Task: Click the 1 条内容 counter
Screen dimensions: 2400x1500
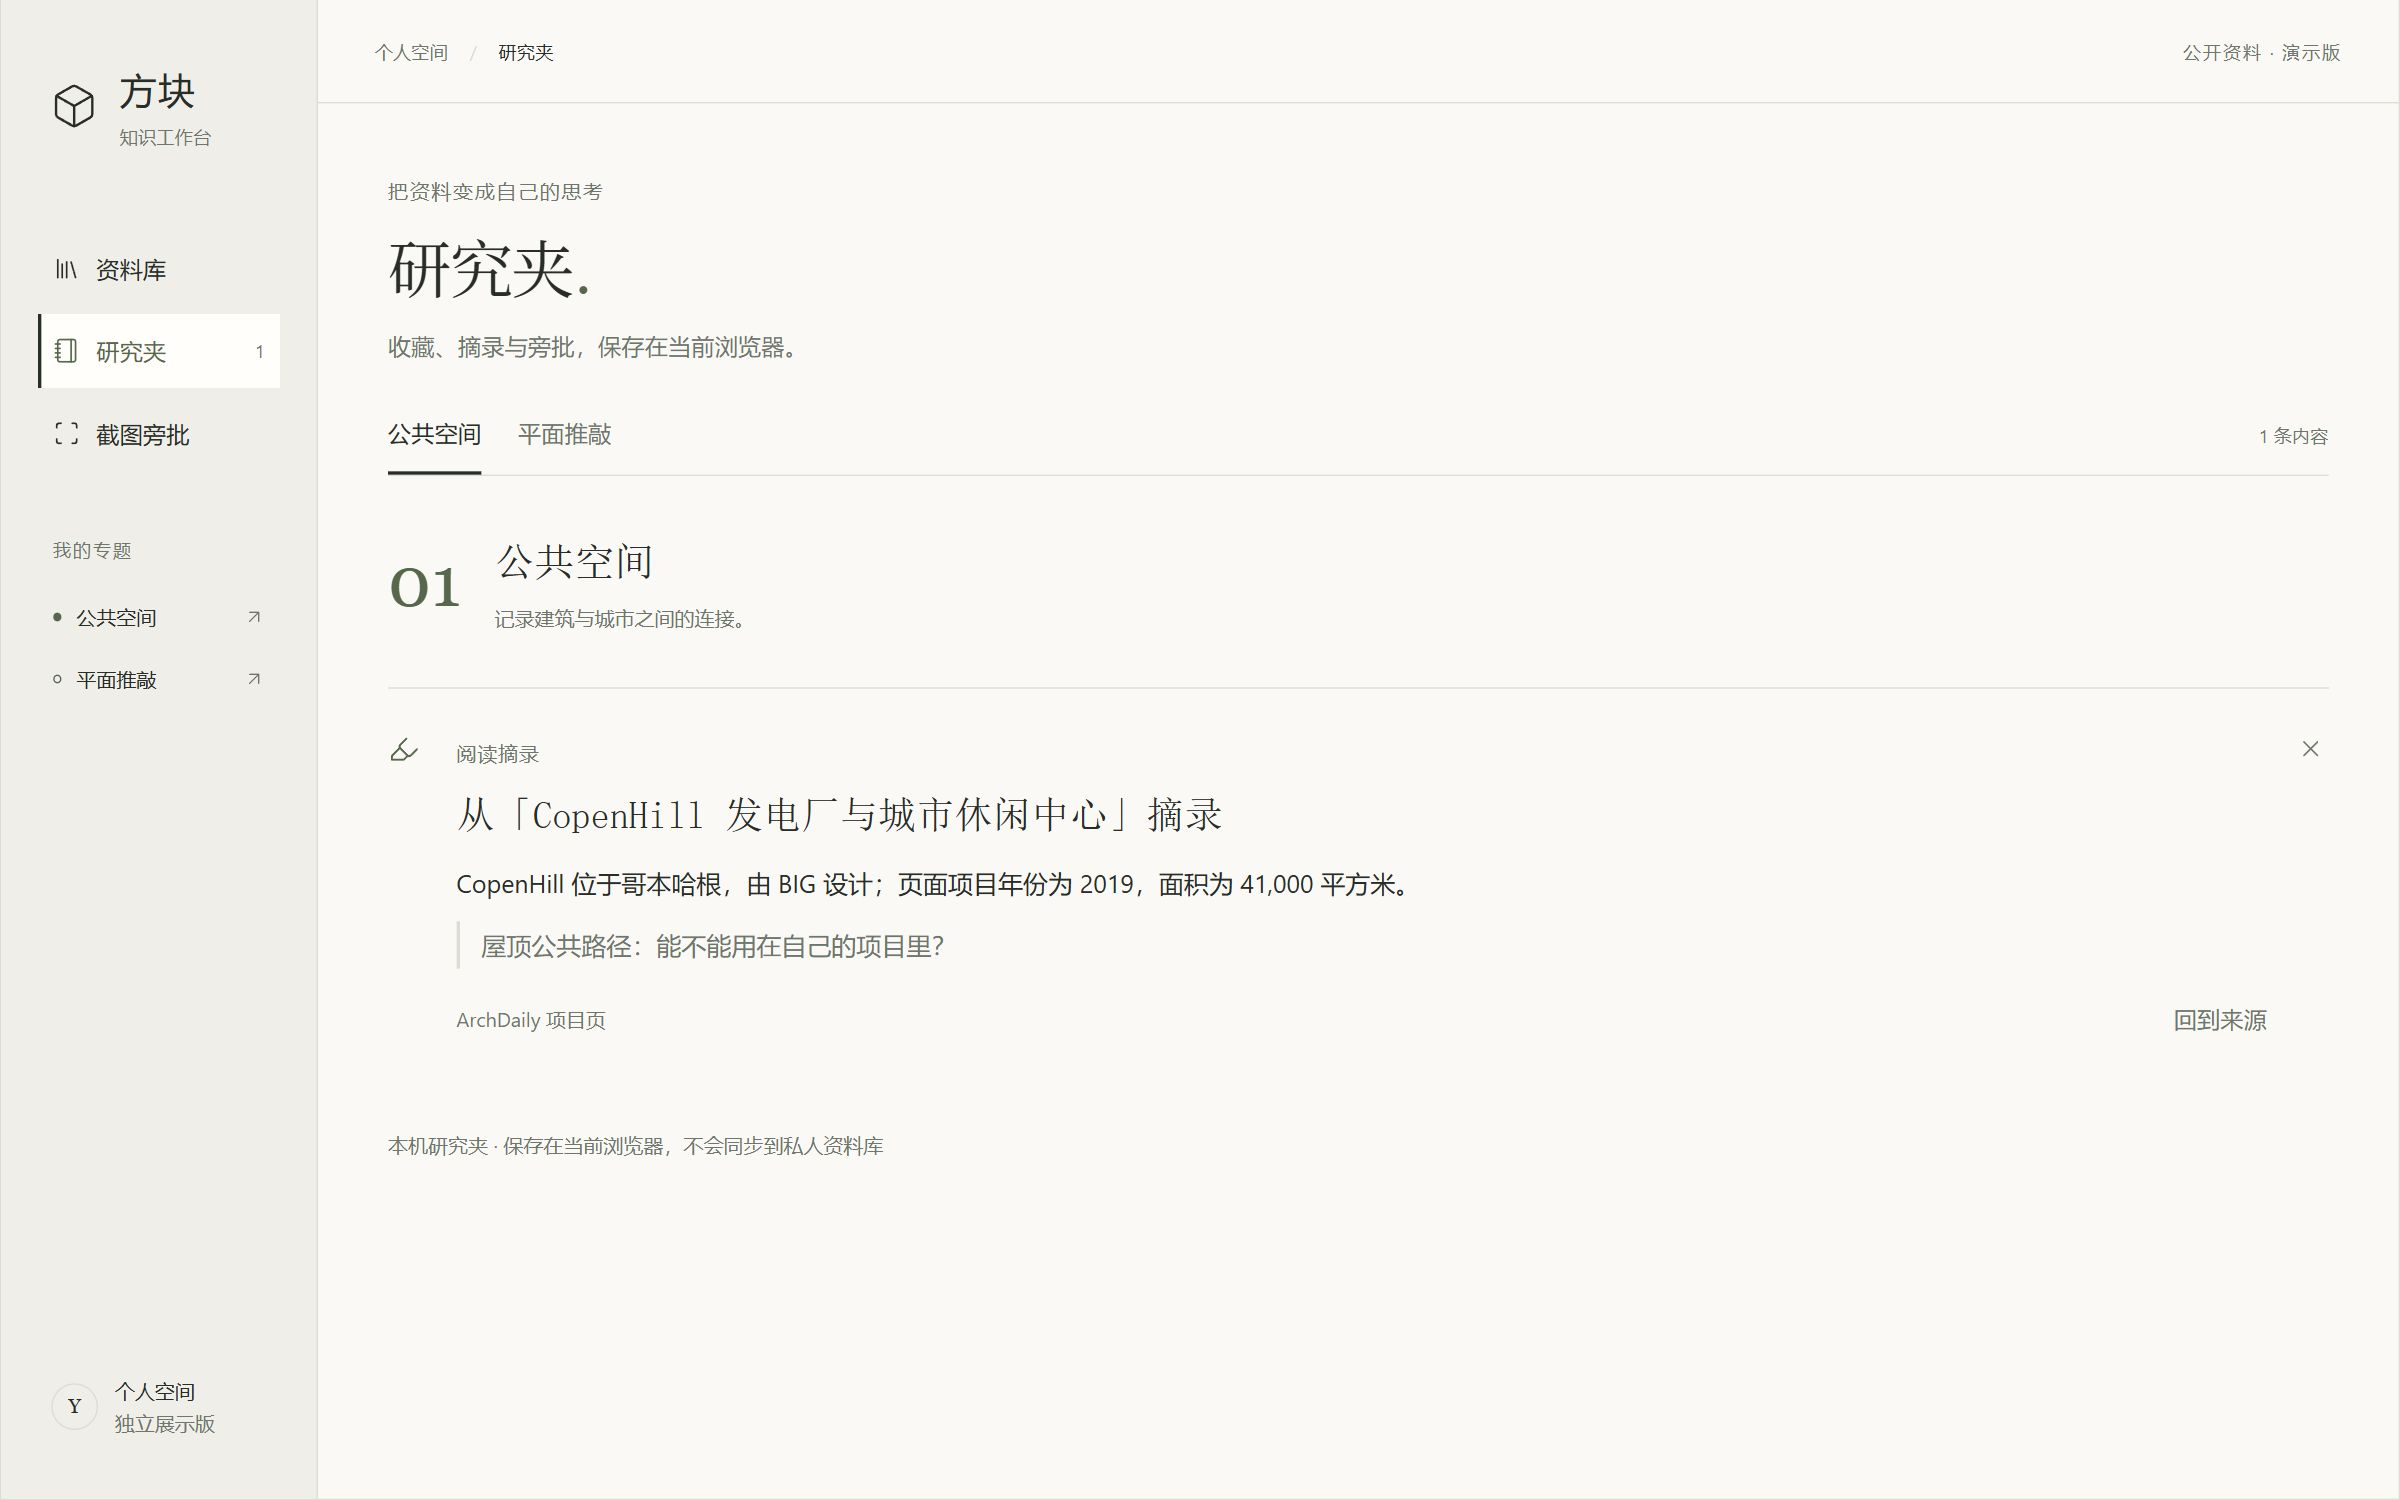Action: tap(2293, 436)
